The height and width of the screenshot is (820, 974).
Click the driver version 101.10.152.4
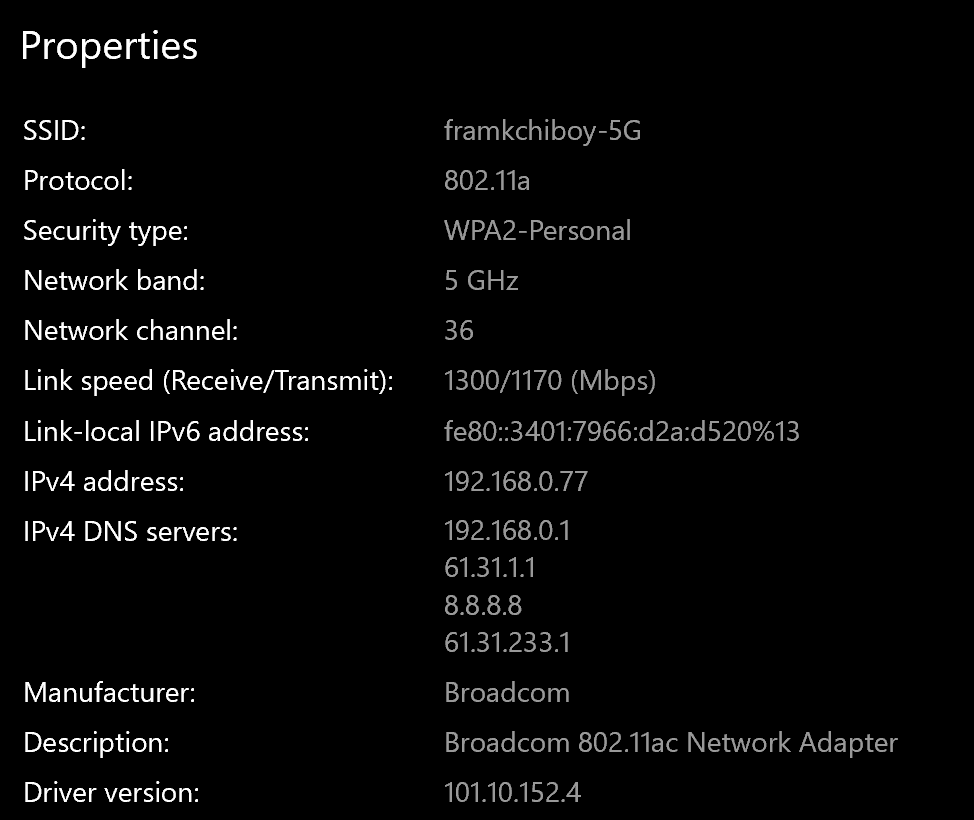(x=512, y=793)
